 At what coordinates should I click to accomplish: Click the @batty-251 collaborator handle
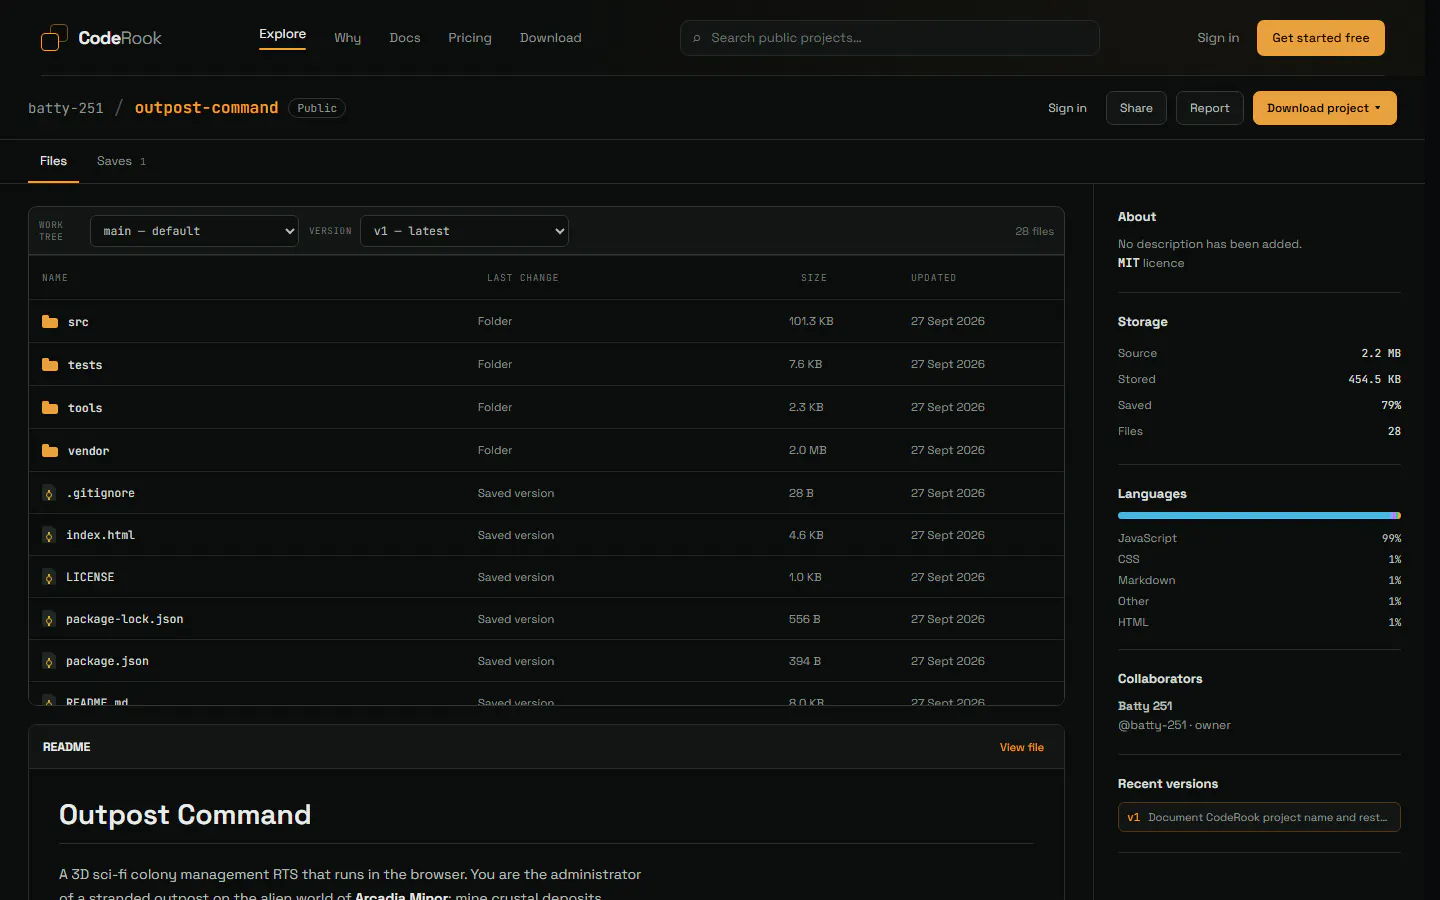click(1152, 725)
